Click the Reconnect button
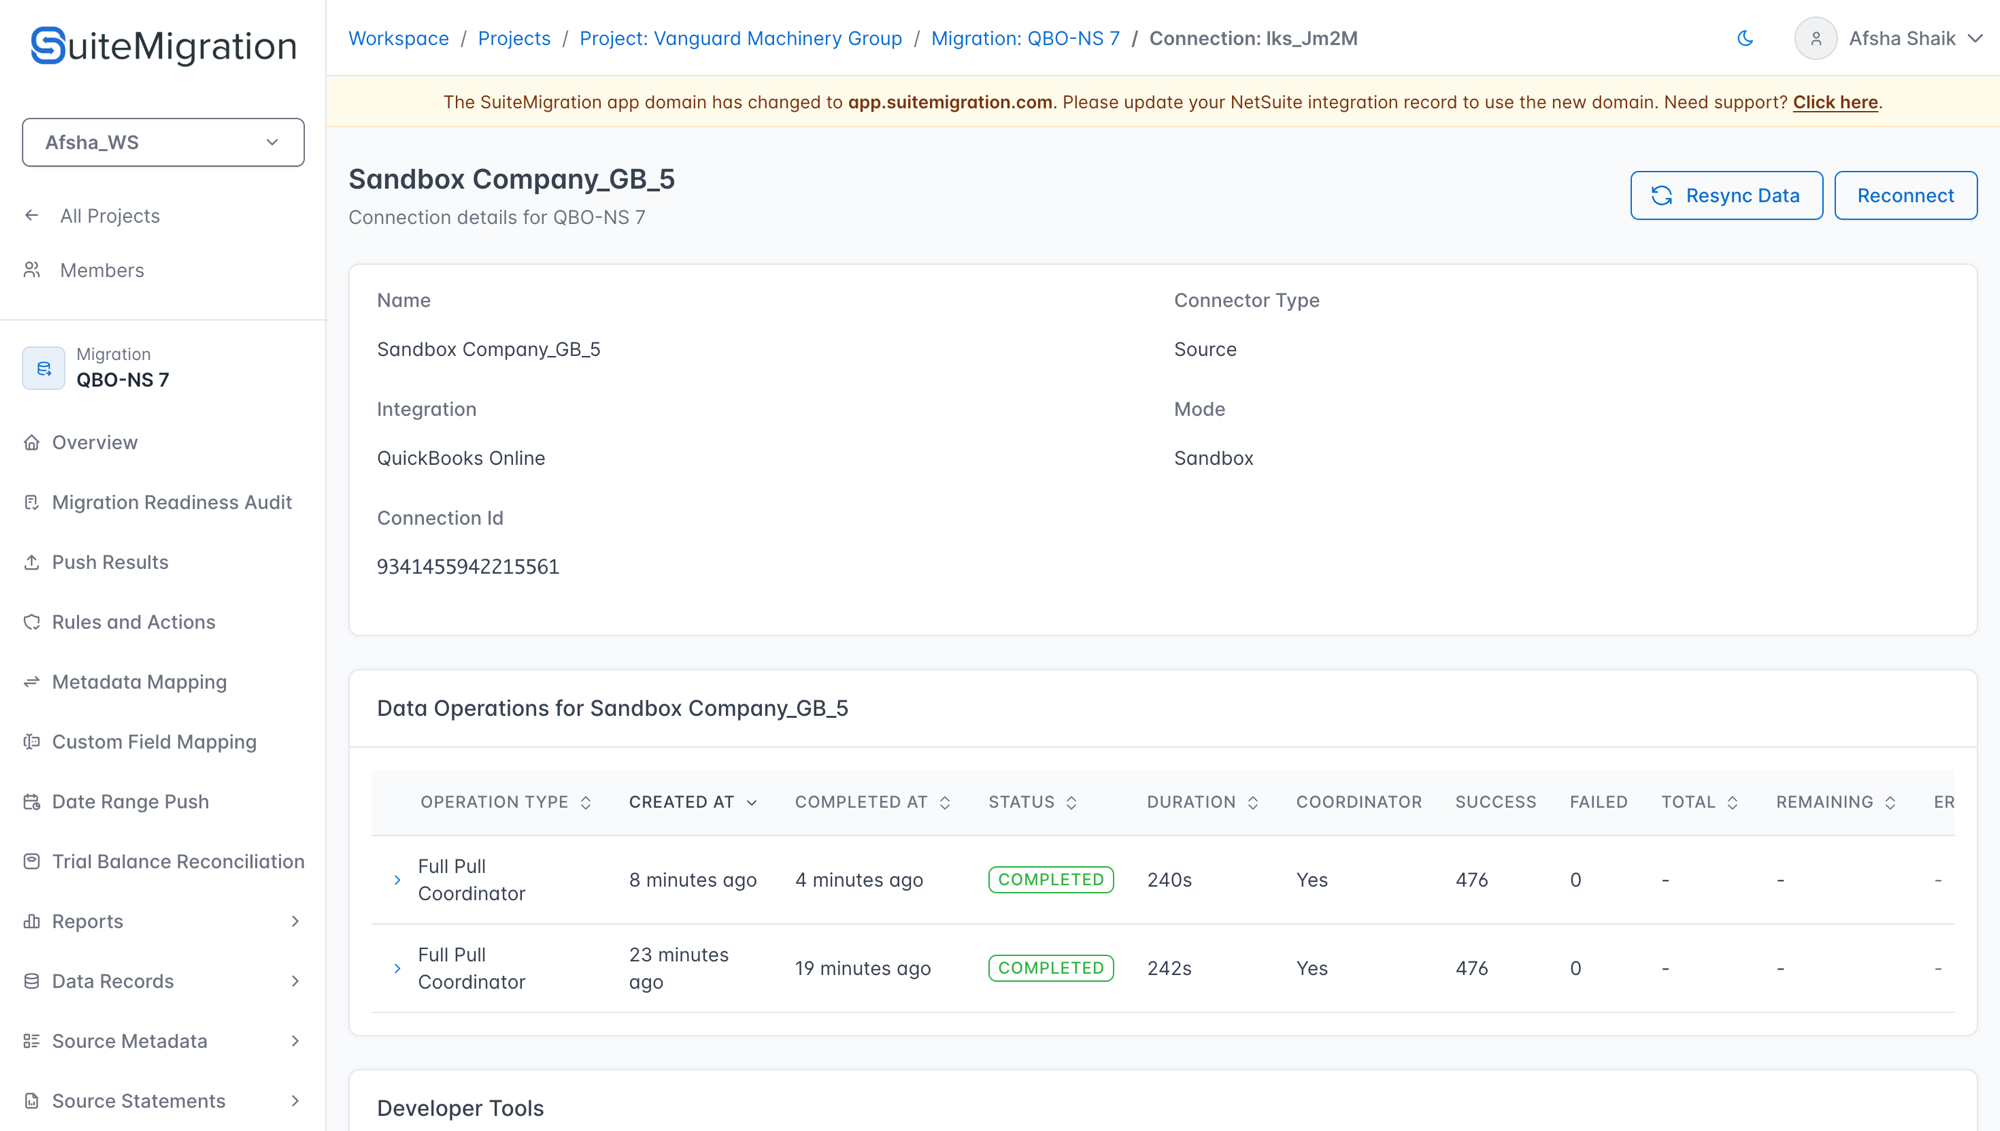This screenshot has width=2000, height=1131. click(1905, 195)
